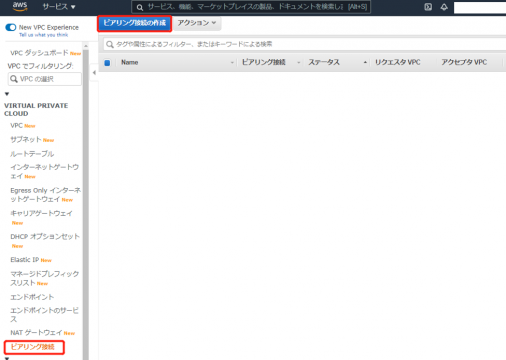This screenshot has height=360, width=506.
Task: Open ピアリング接続 column dropdown arrow
Action: coord(298,63)
